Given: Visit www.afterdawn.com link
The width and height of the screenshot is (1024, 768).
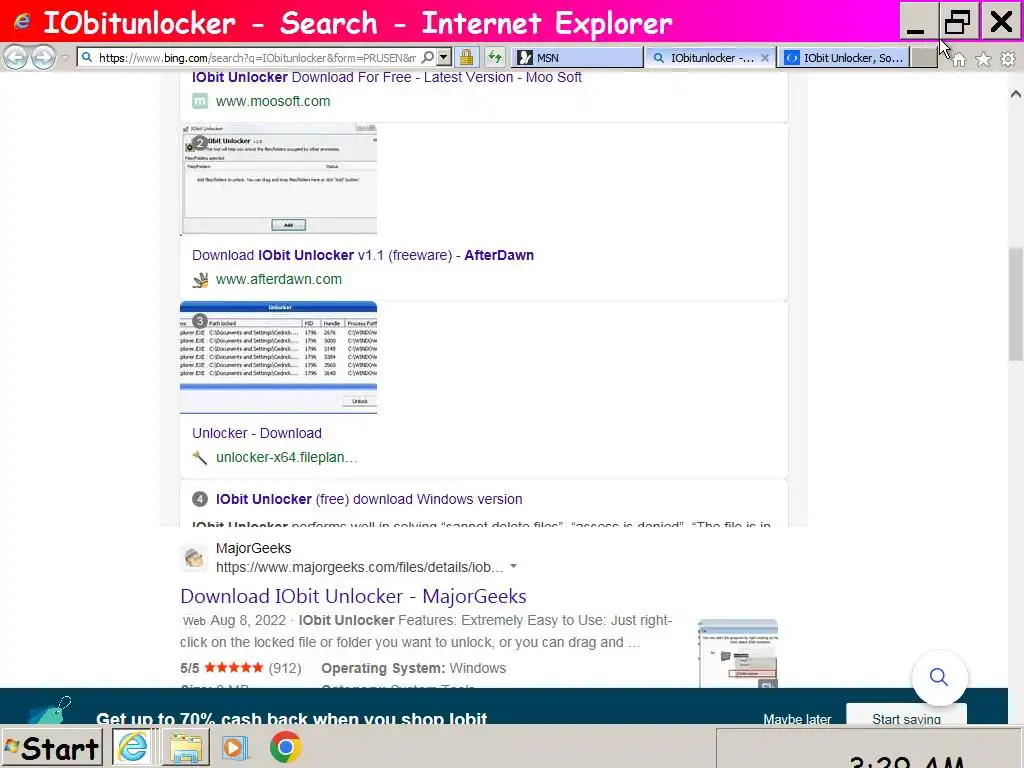Looking at the screenshot, I should tap(279, 280).
